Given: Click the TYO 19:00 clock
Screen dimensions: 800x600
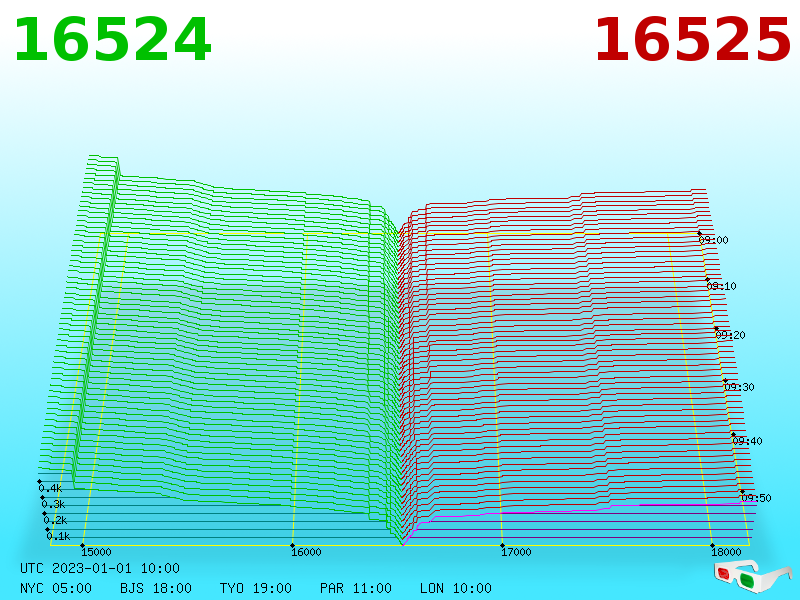Looking at the screenshot, I should point(256,588).
